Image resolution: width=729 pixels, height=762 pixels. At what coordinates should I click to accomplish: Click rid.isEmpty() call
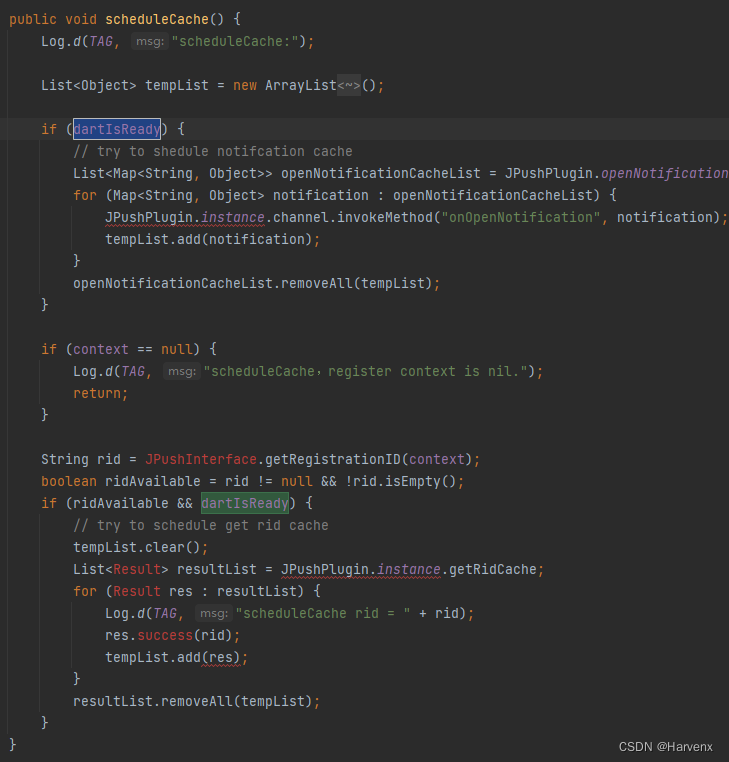coord(404,482)
